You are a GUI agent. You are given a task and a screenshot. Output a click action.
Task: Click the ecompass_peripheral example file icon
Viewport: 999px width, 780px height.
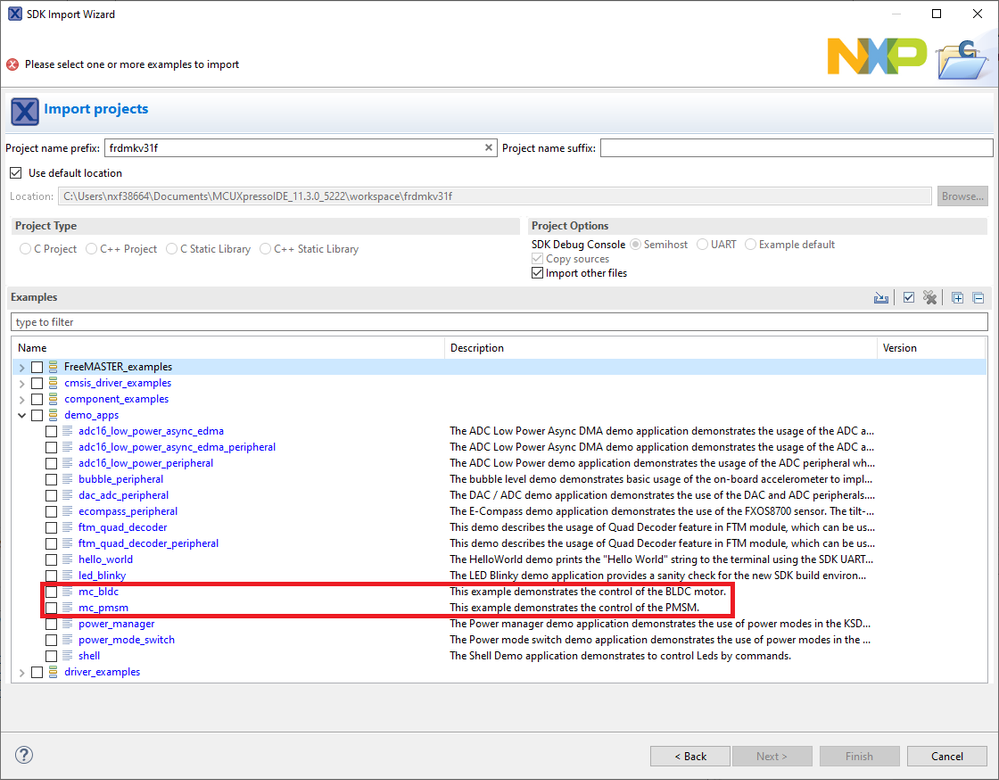68,511
